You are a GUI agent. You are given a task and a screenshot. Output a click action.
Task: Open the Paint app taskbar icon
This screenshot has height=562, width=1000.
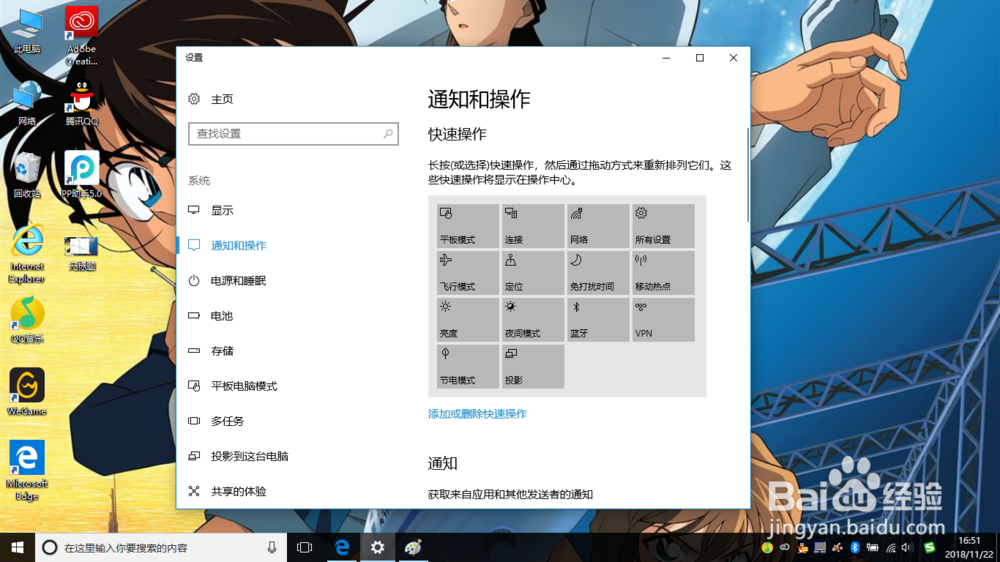tap(413, 547)
